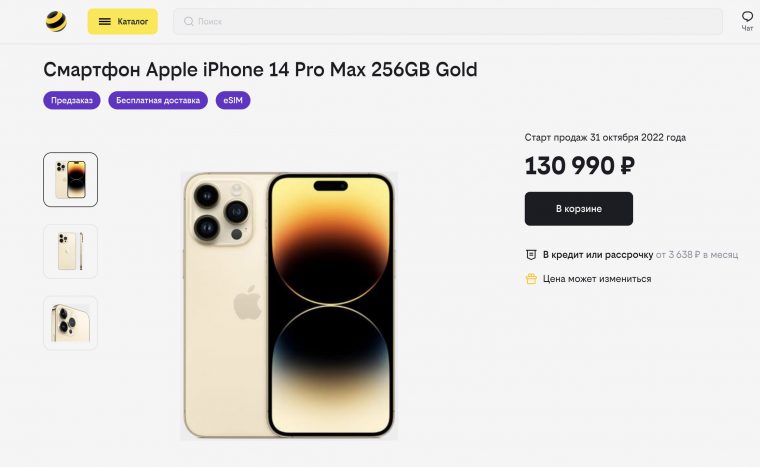
Task: Select the Предзаказ badge
Action: point(72,100)
